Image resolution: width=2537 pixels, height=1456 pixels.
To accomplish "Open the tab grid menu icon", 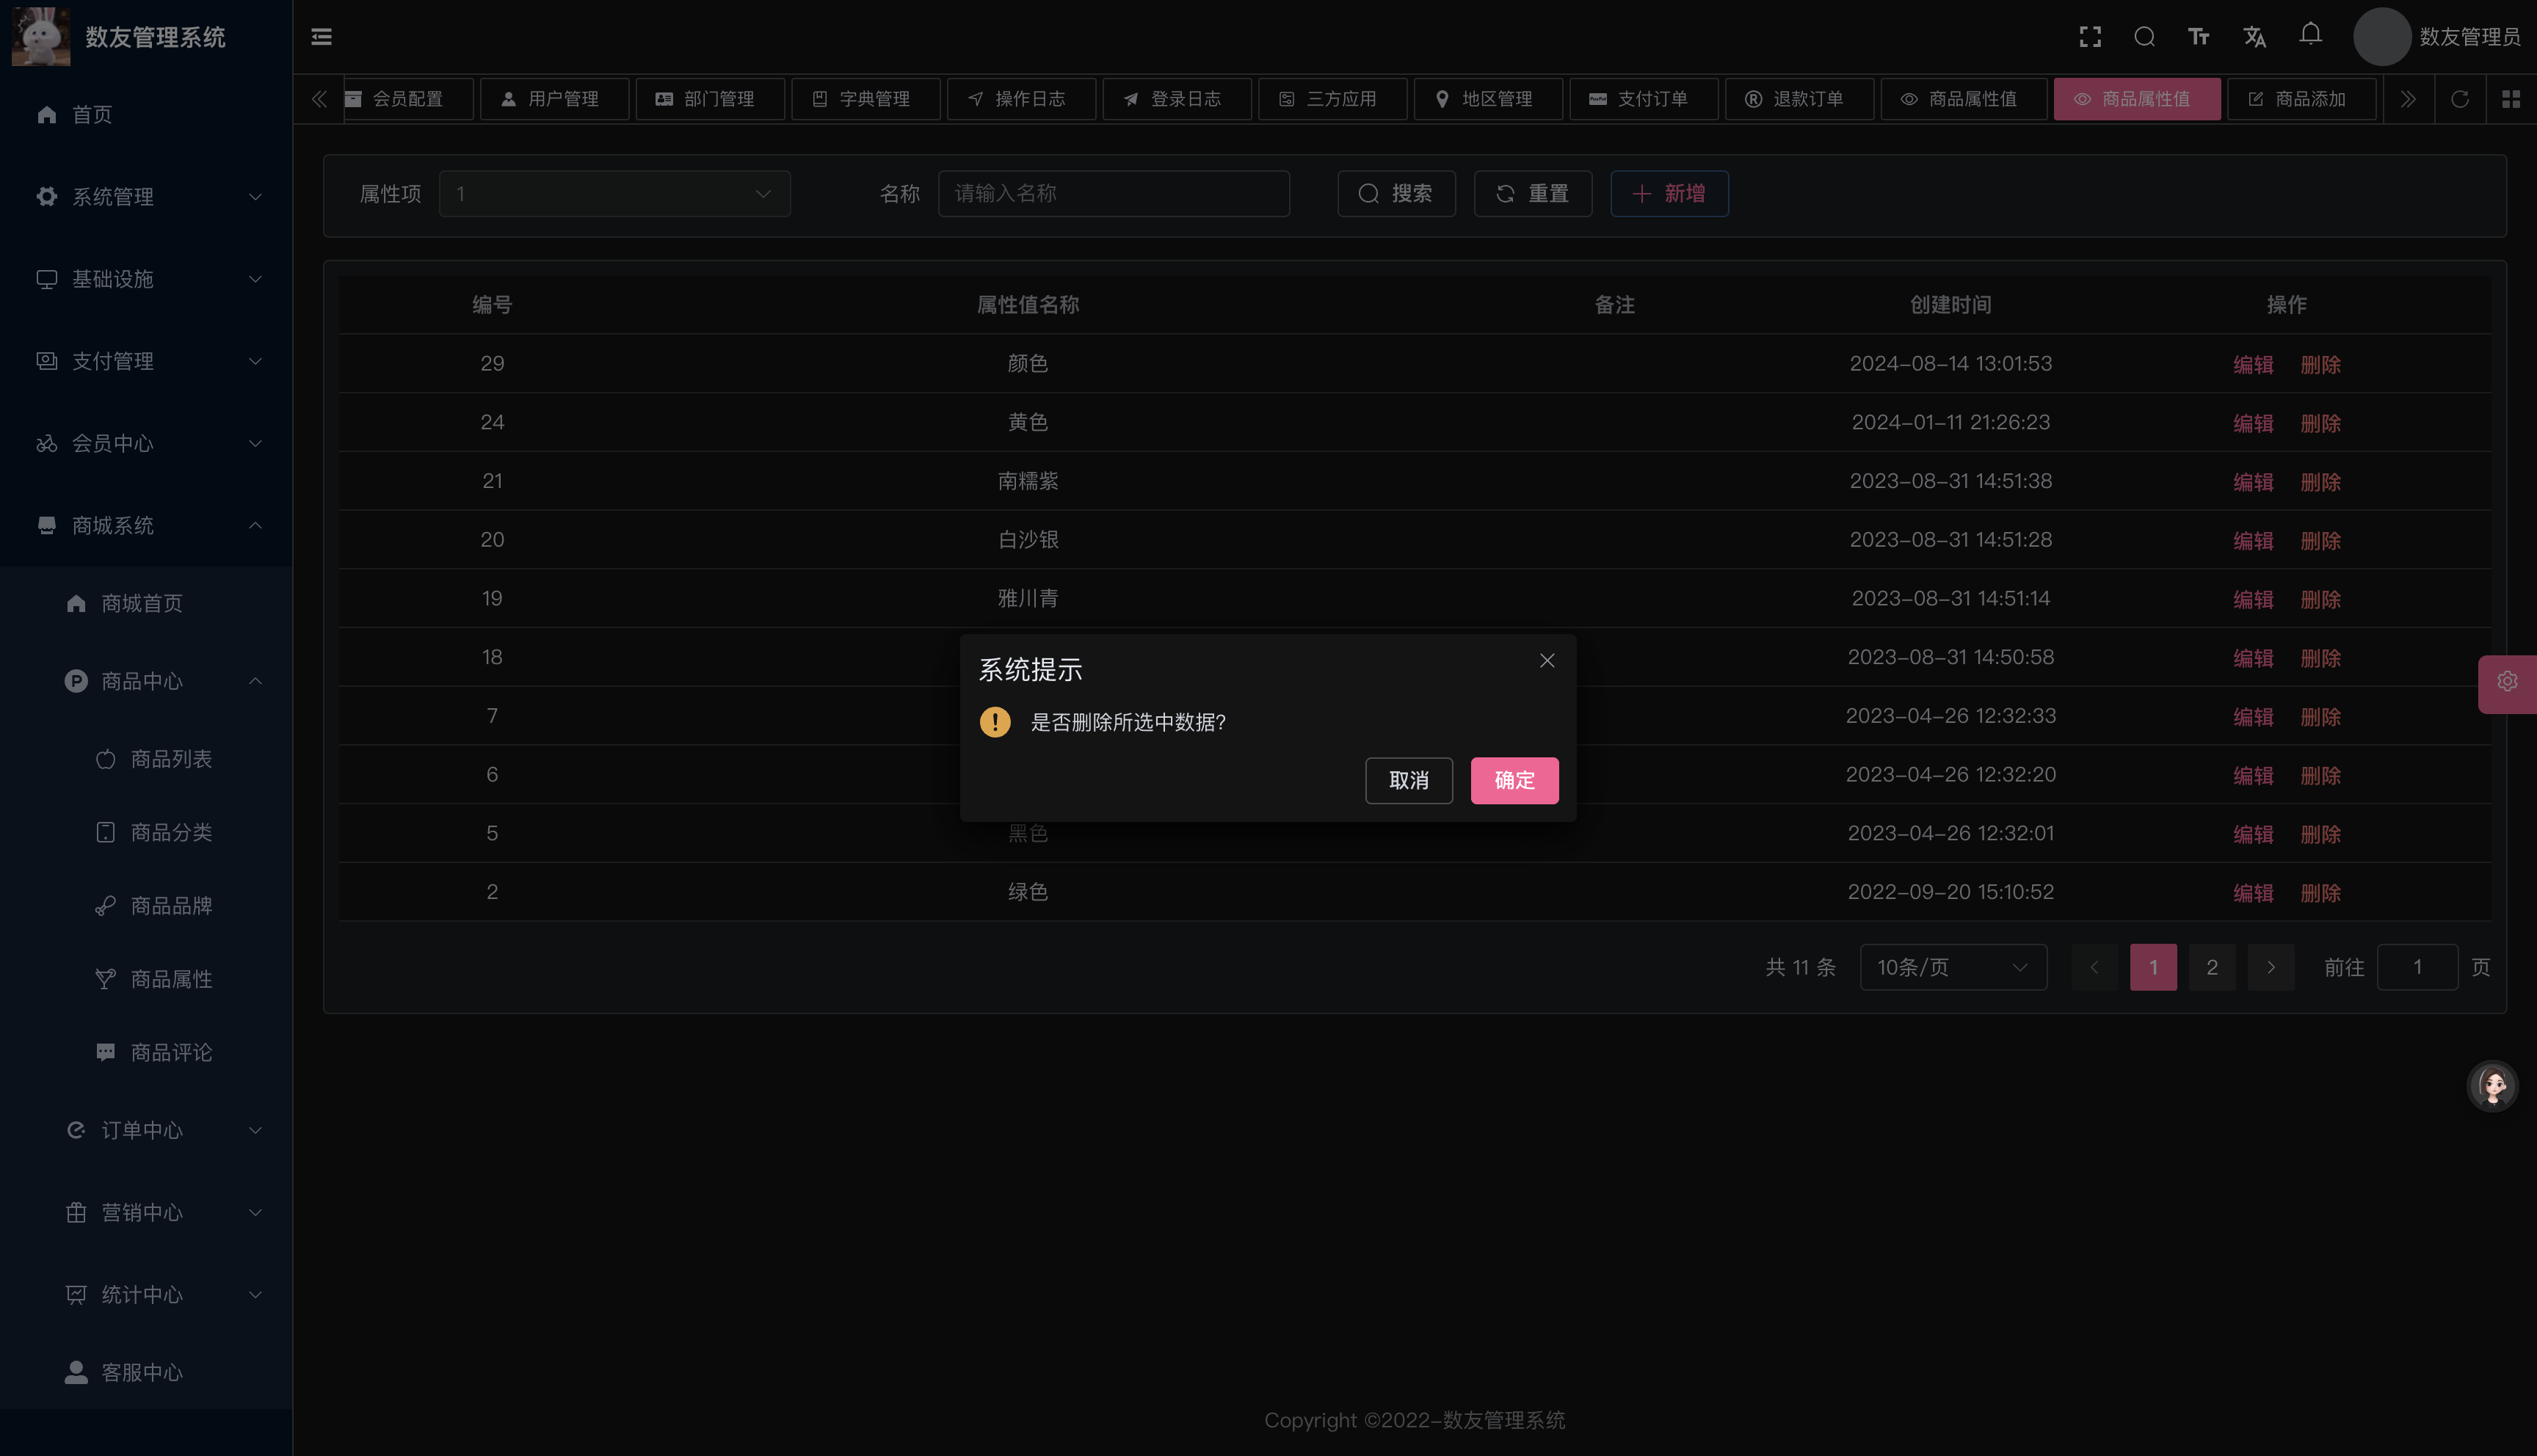I will (x=2511, y=99).
